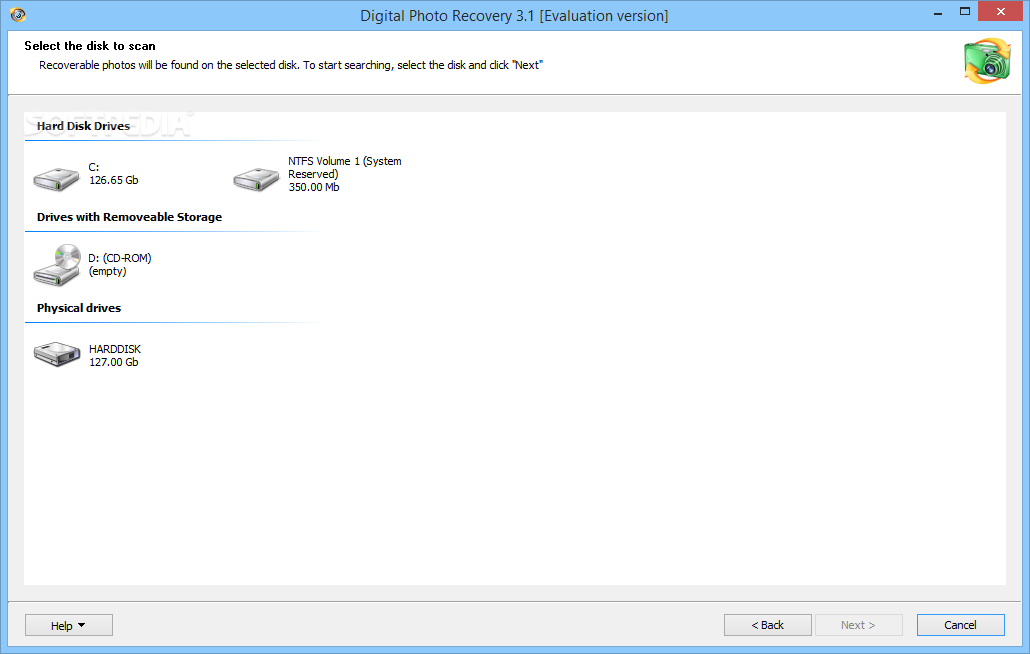Viewport: 1030px width, 654px height.
Task: Click the 'HARDDISK' drive name
Action: pyautogui.click(x=115, y=349)
